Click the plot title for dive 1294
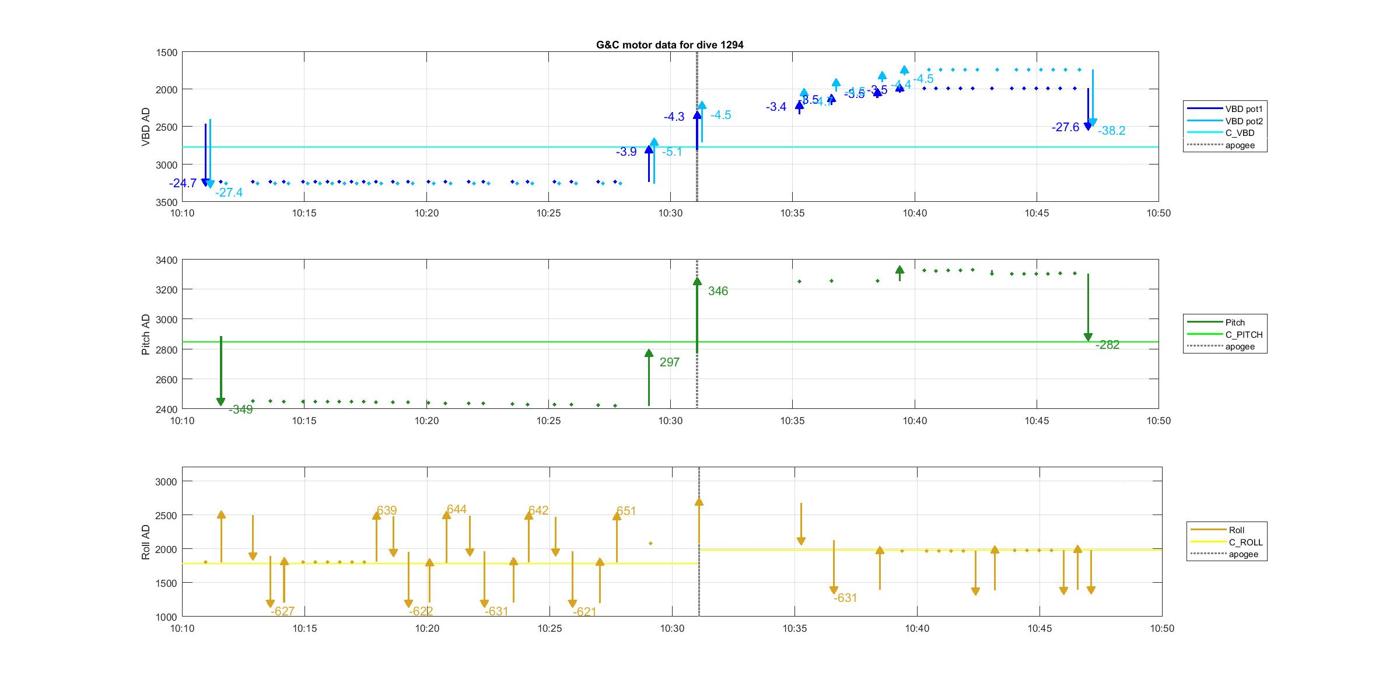1400x693 pixels. point(669,45)
